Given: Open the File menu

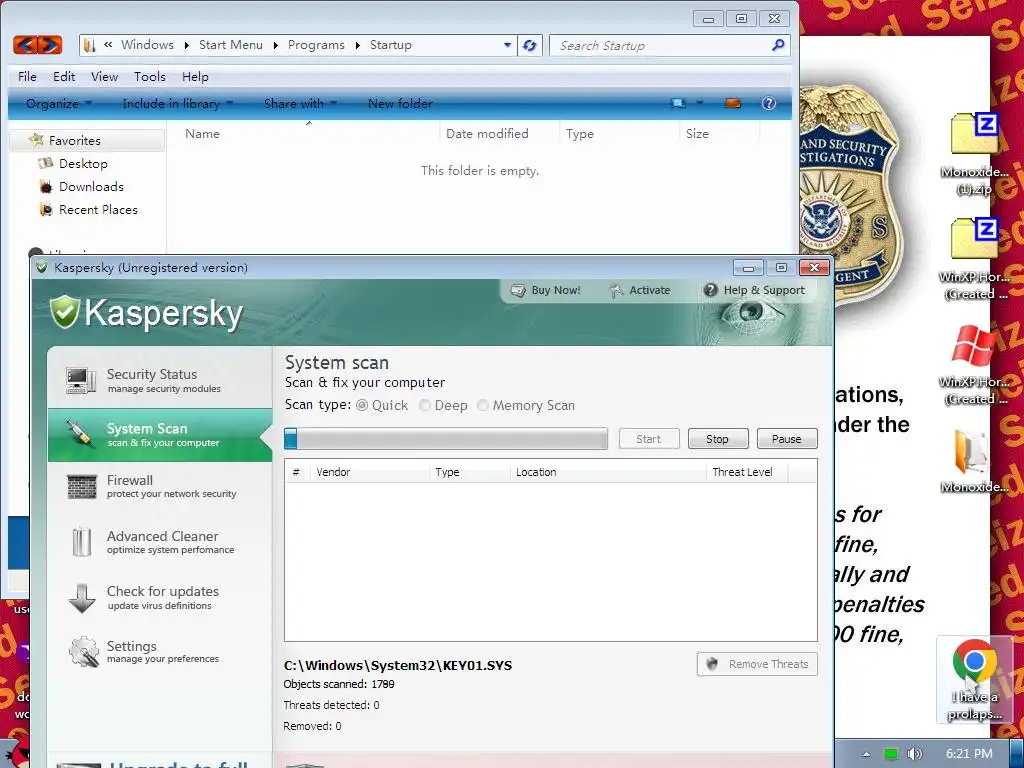Looking at the screenshot, I should 27,76.
